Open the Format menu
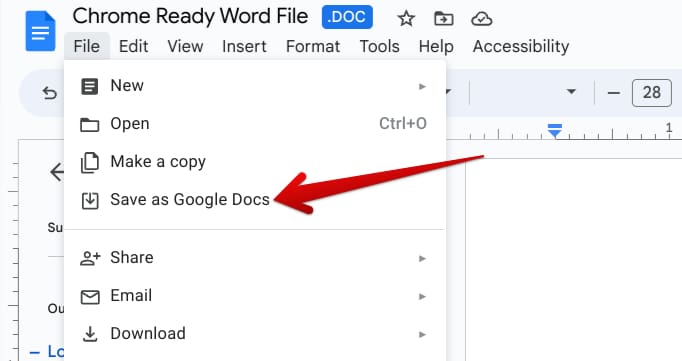The image size is (682, 361). pyautogui.click(x=313, y=46)
